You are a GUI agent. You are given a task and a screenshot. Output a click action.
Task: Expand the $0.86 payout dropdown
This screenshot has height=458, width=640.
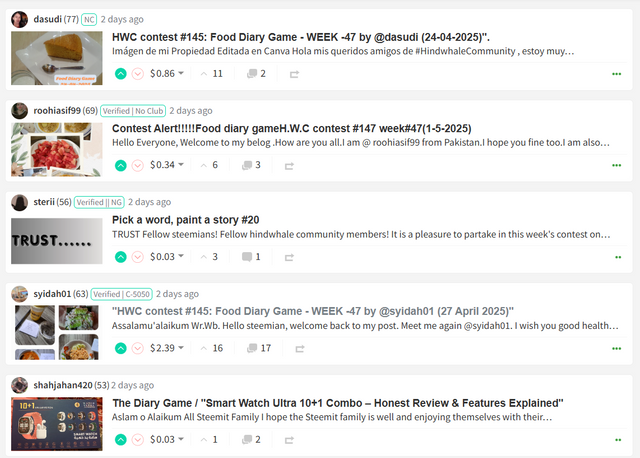tap(167, 73)
